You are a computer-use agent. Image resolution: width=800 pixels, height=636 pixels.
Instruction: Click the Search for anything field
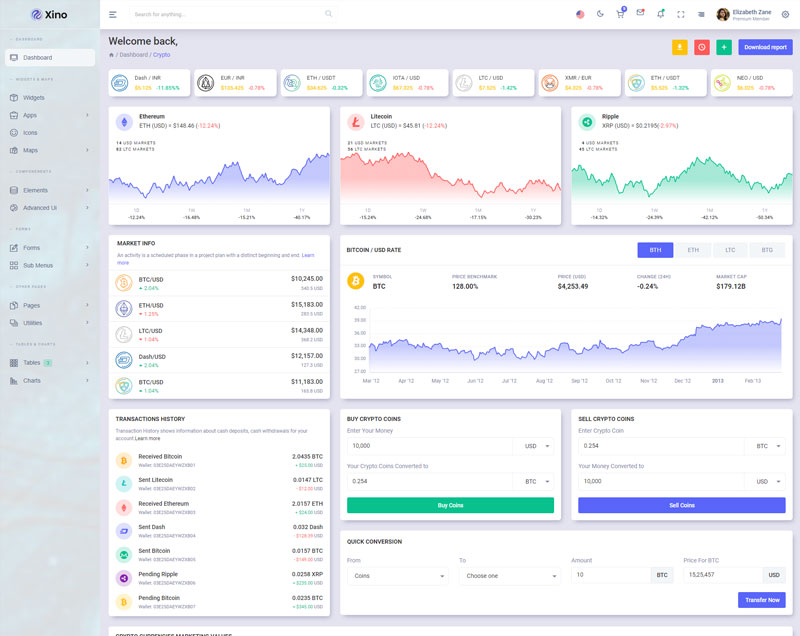(228, 14)
